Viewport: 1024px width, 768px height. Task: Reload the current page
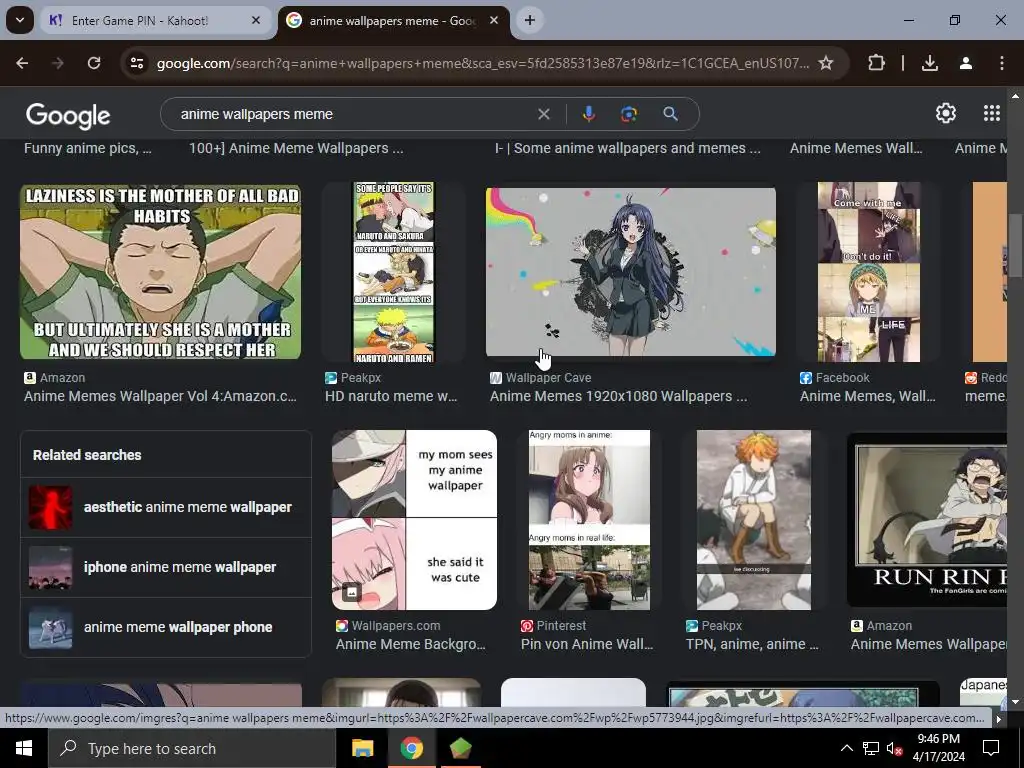click(94, 63)
